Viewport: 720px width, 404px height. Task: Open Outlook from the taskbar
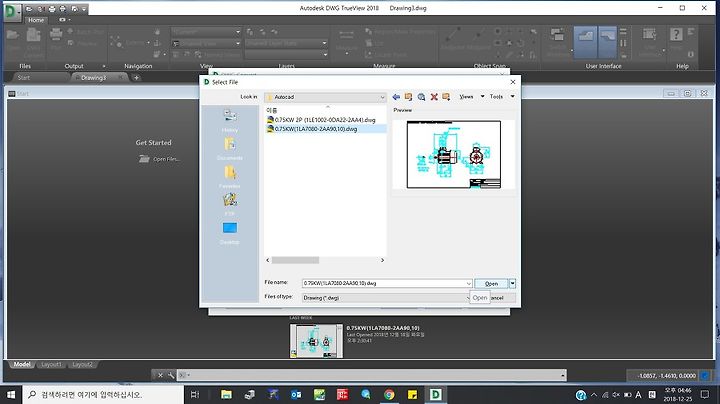(x=296, y=394)
